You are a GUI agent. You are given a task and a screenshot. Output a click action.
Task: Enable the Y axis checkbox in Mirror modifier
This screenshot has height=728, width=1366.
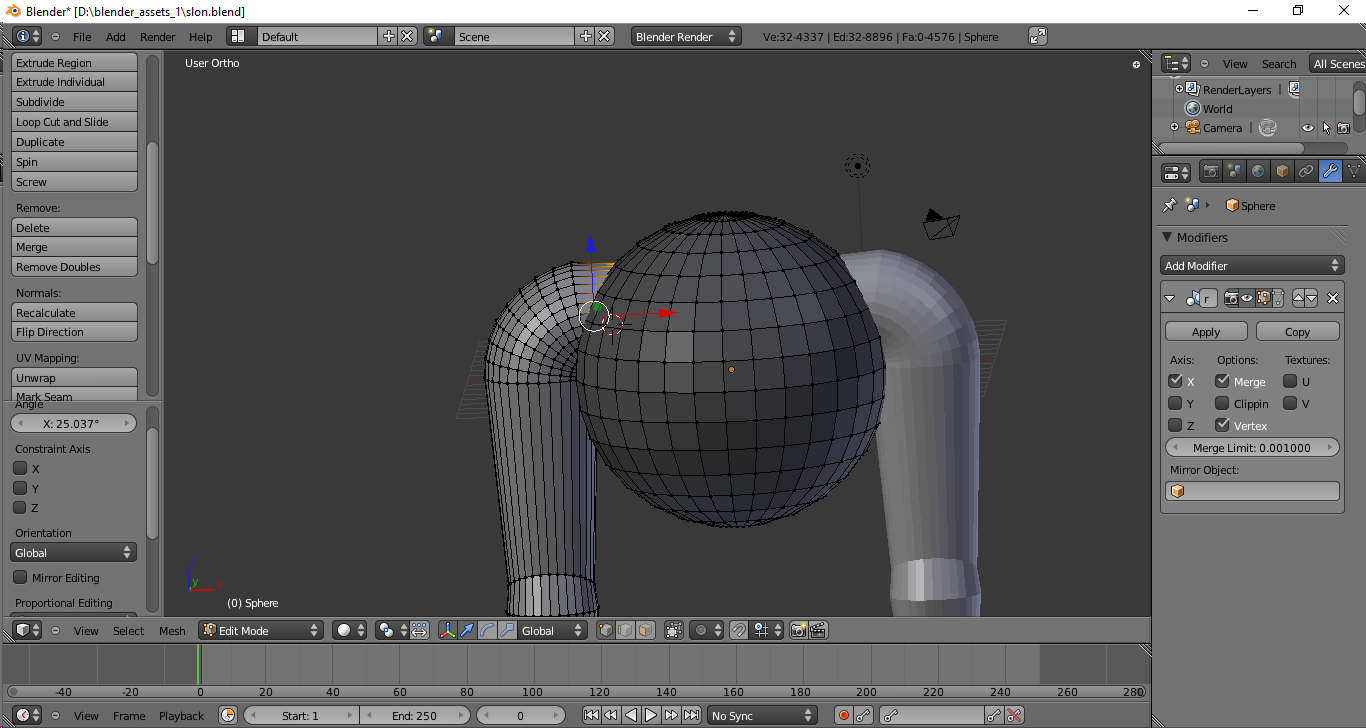(x=1175, y=403)
